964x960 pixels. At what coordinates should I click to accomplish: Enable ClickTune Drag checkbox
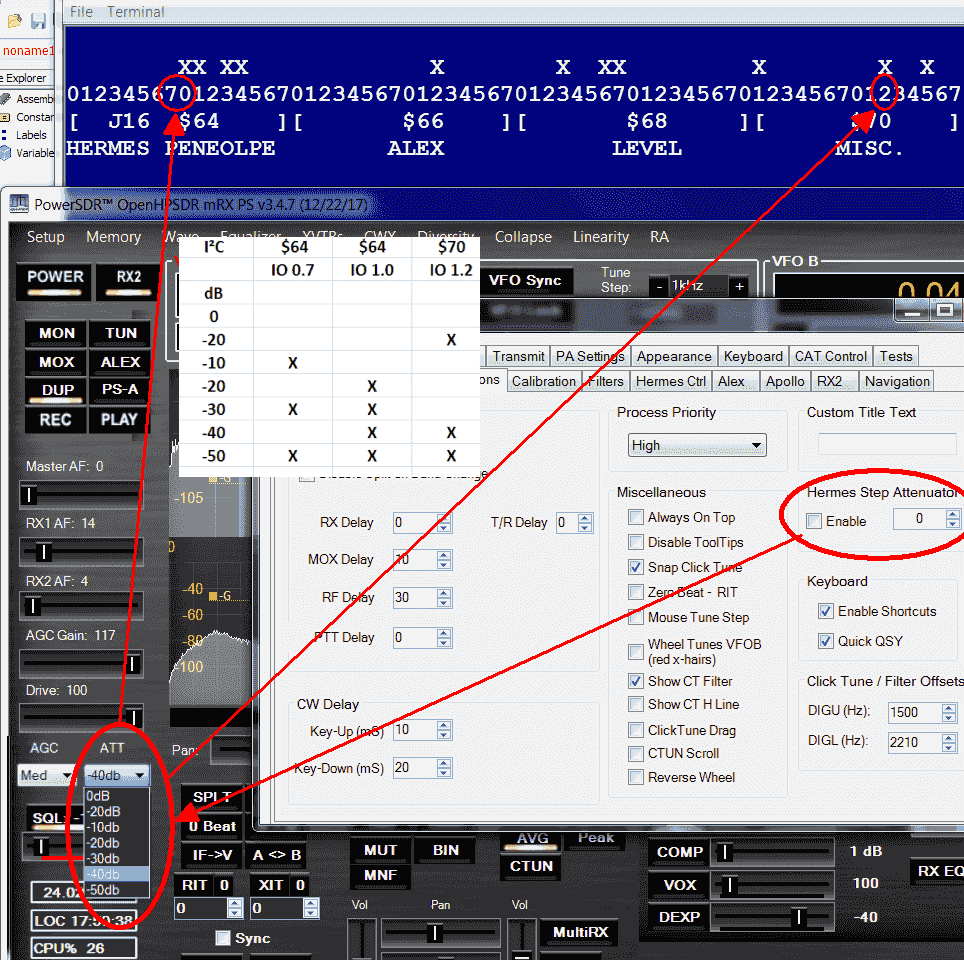(x=636, y=731)
